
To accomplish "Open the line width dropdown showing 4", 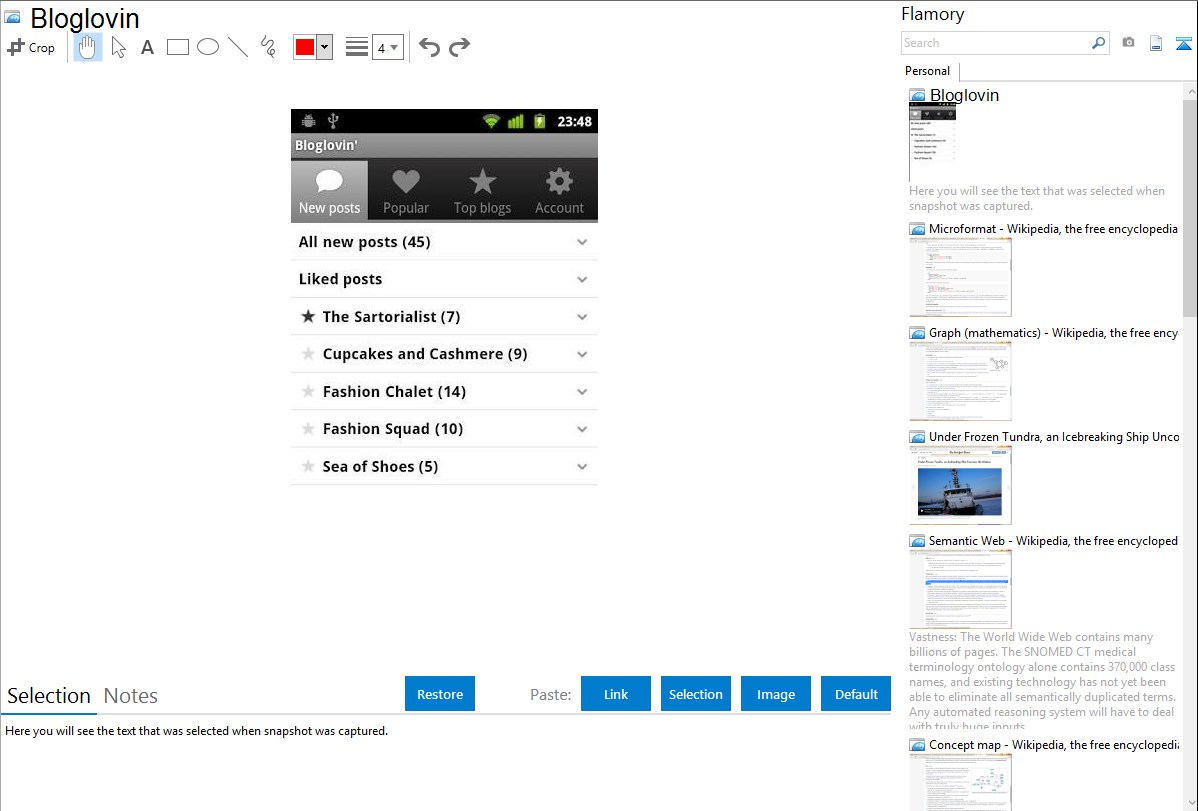I will (x=387, y=47).
